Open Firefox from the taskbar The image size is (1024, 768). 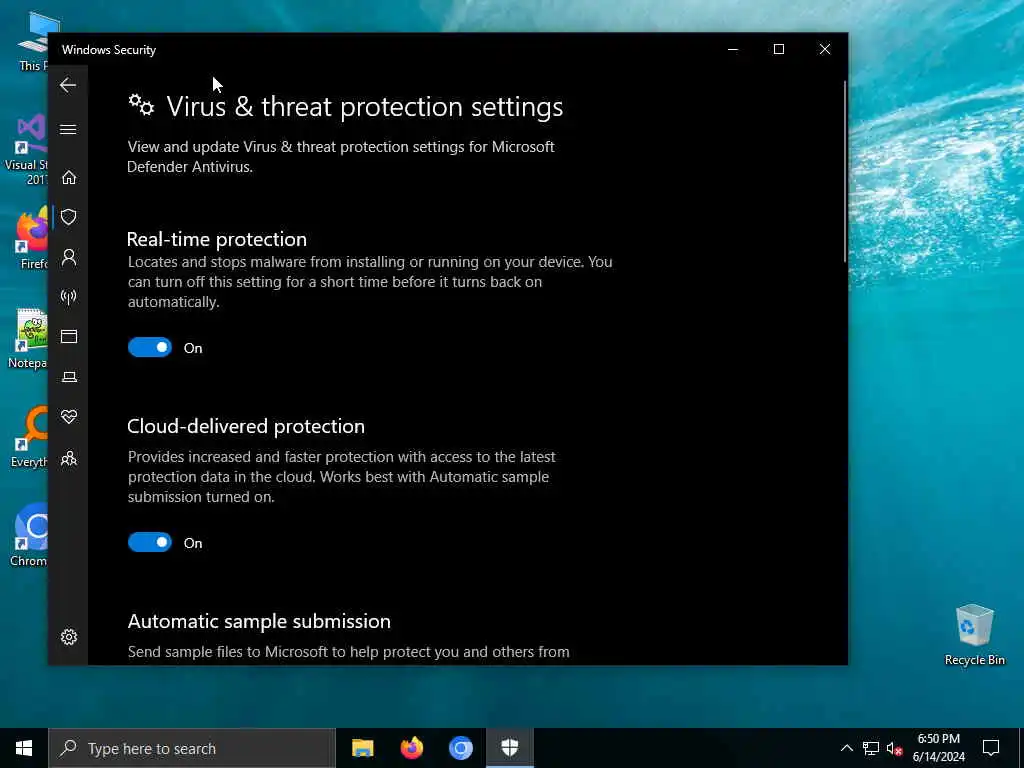coord(411,748)
